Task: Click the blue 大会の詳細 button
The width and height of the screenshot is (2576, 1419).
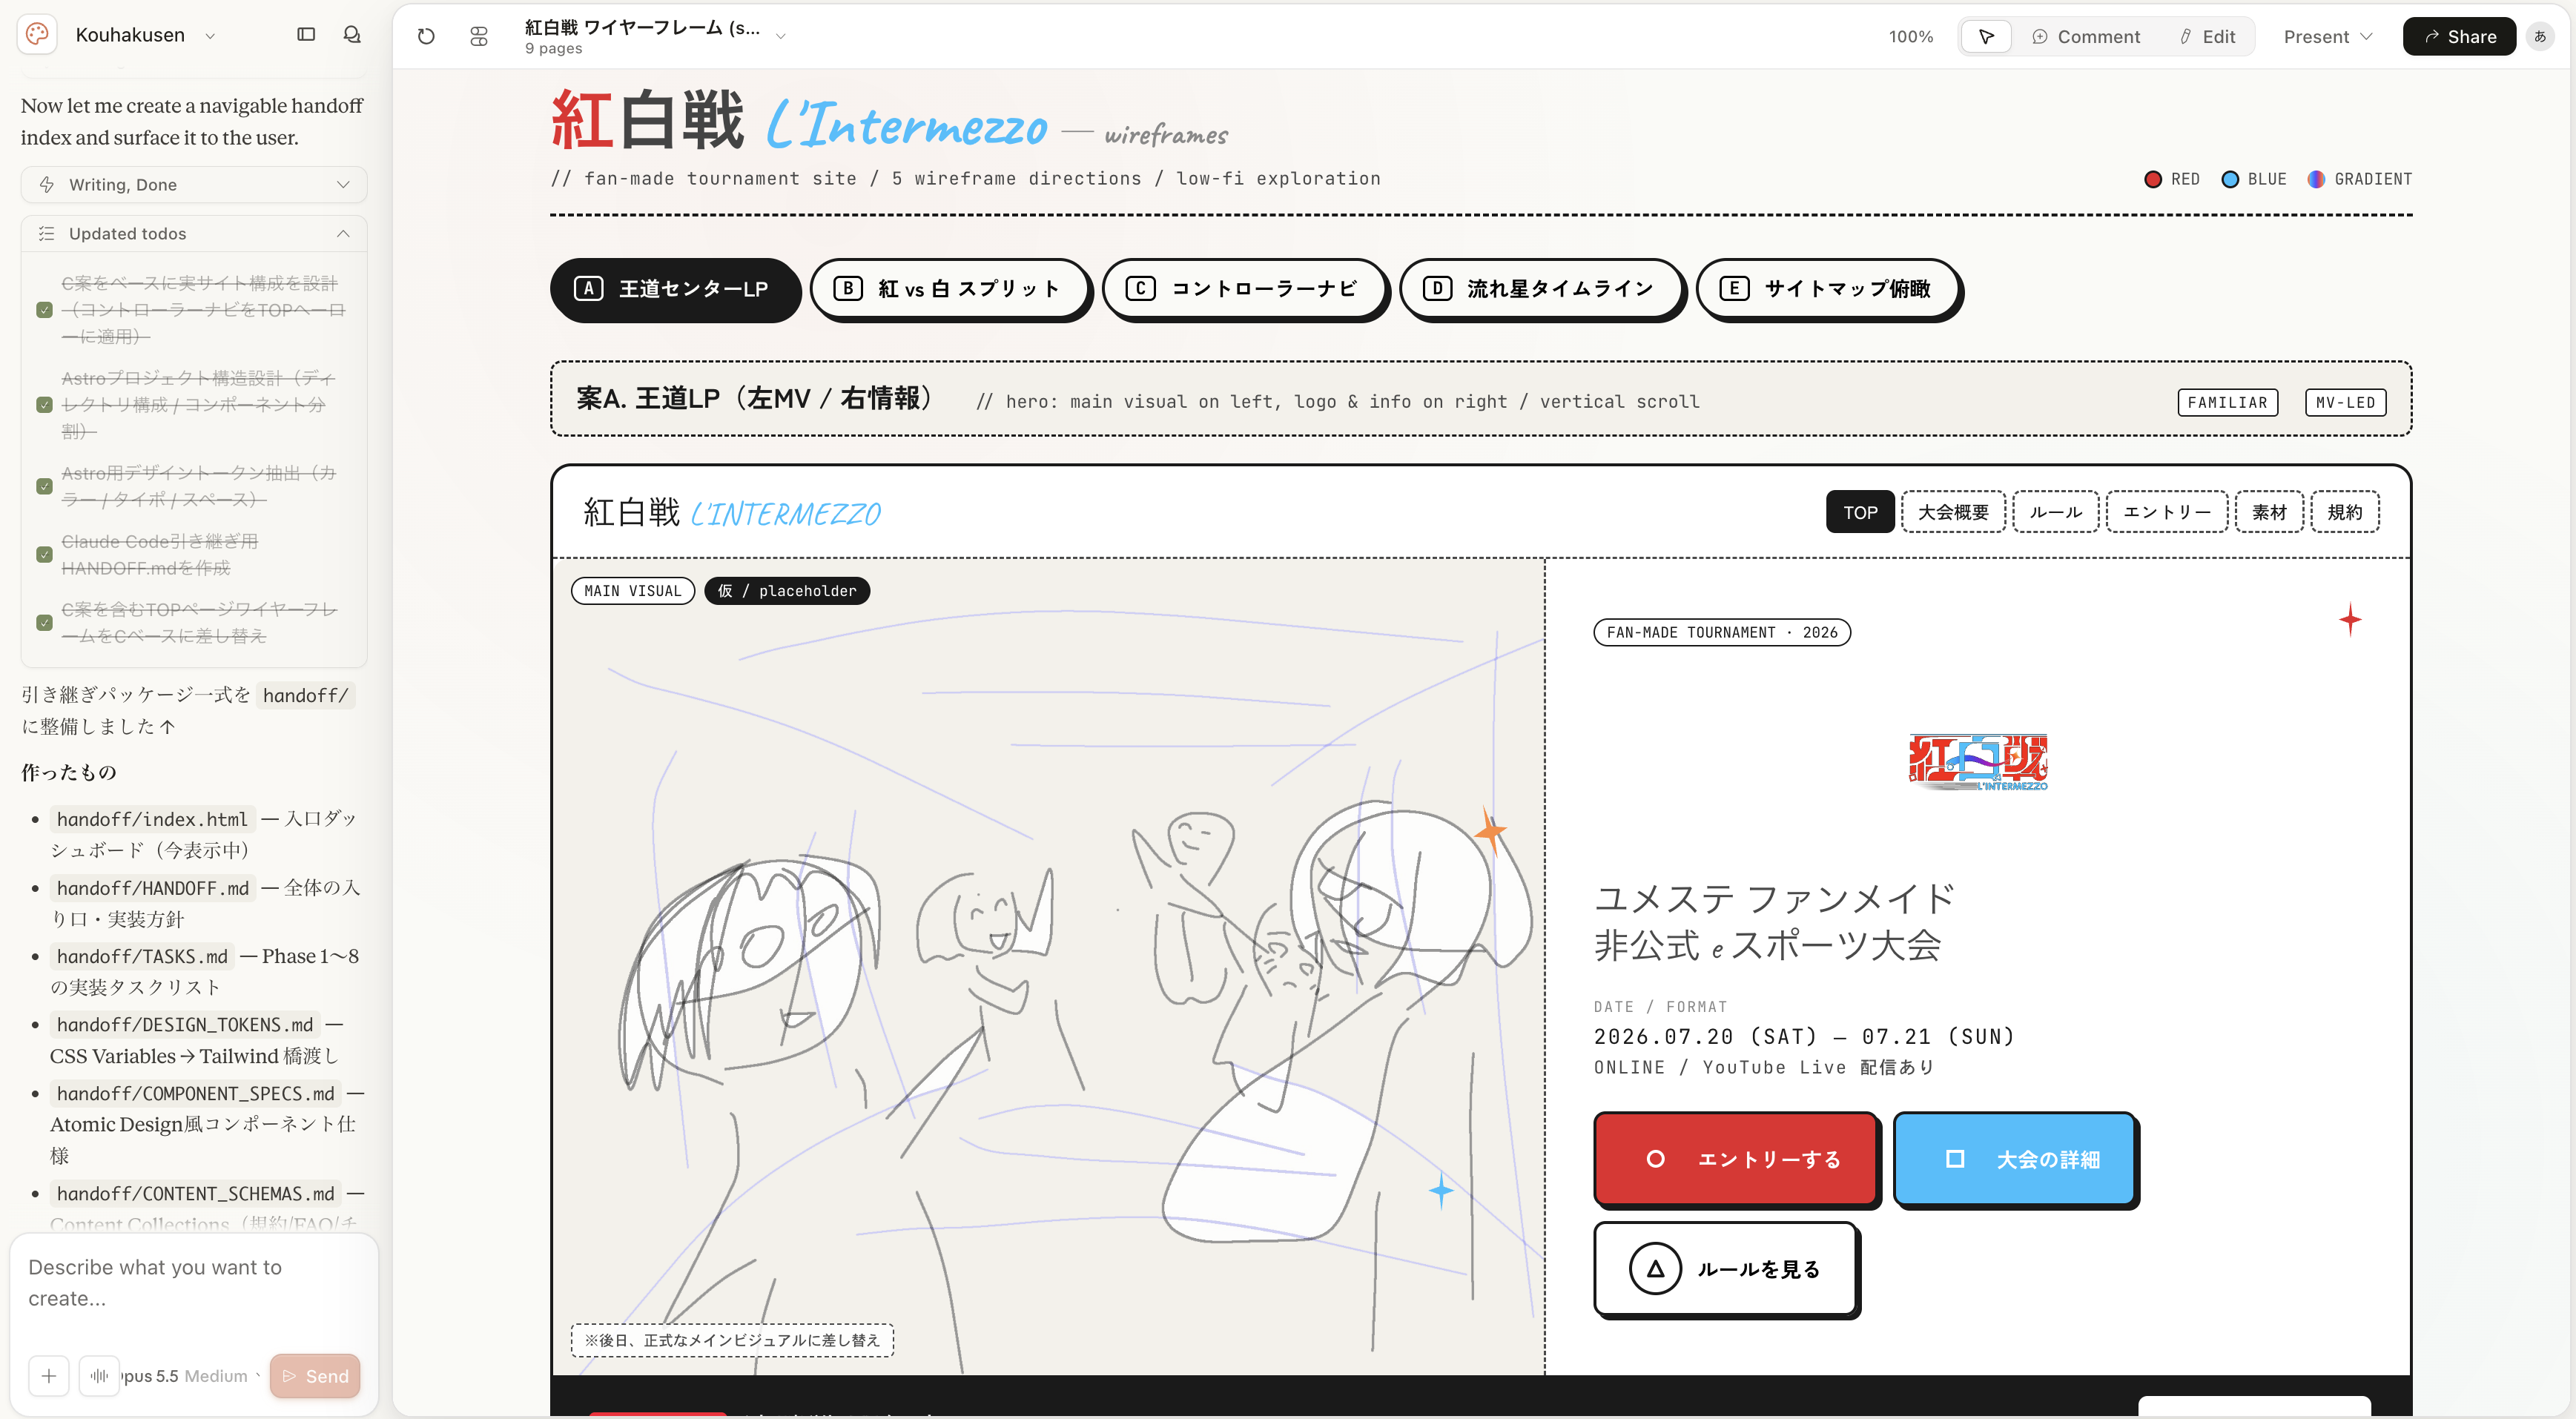Action: pyautogui.click(x=2015, y=1159)
